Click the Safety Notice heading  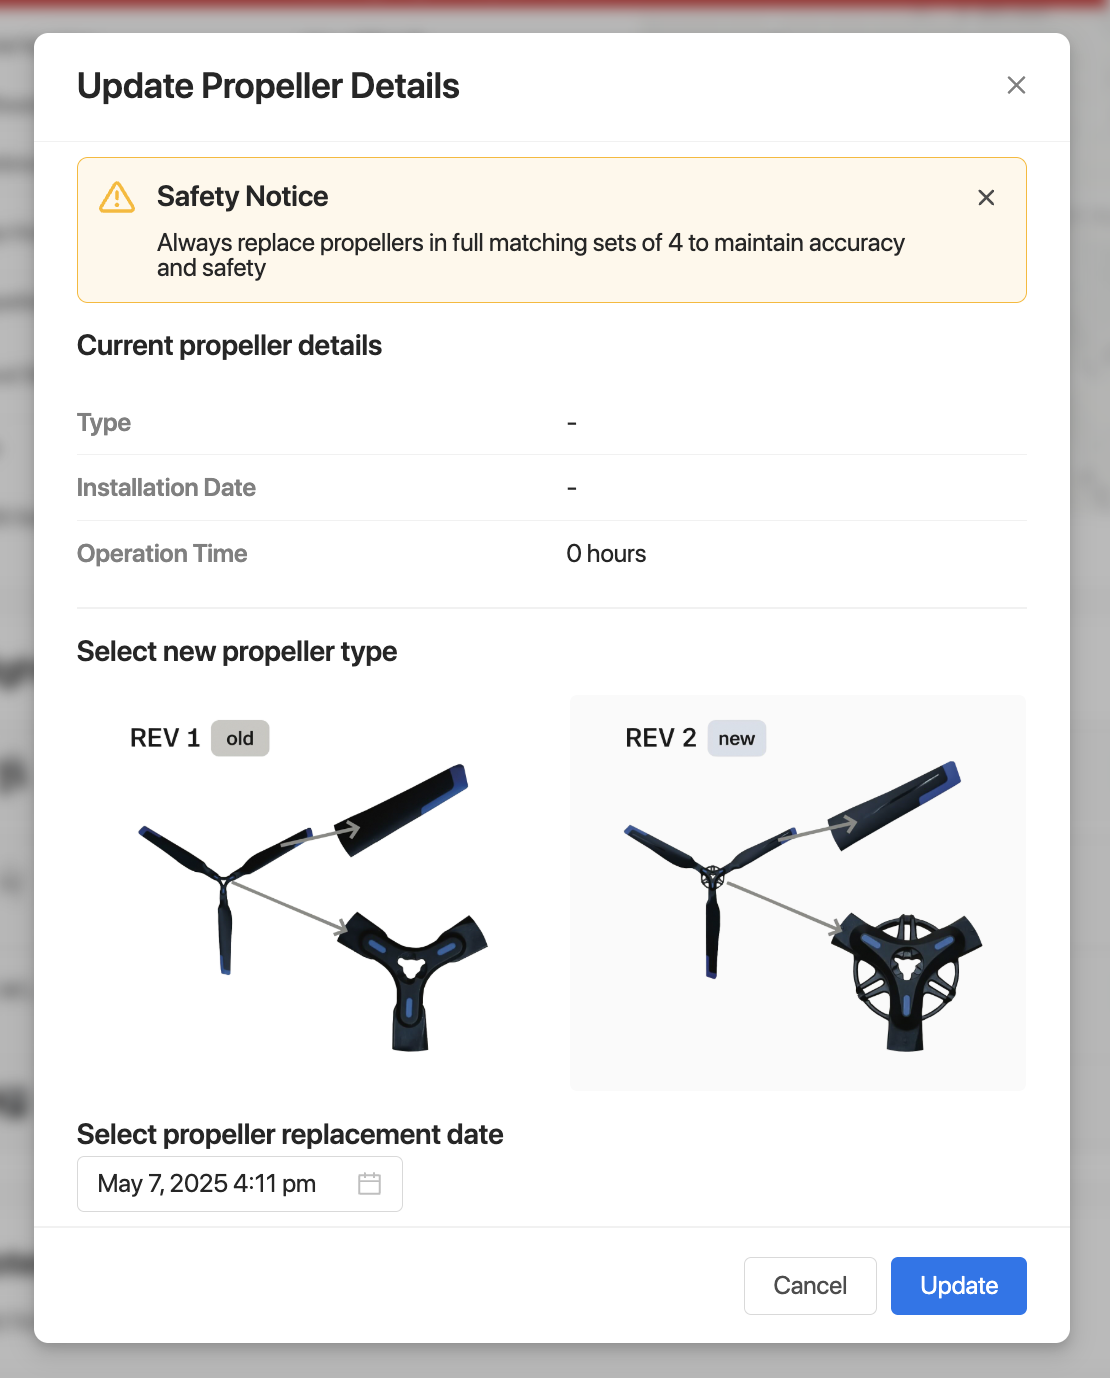(x=242, y=196)
